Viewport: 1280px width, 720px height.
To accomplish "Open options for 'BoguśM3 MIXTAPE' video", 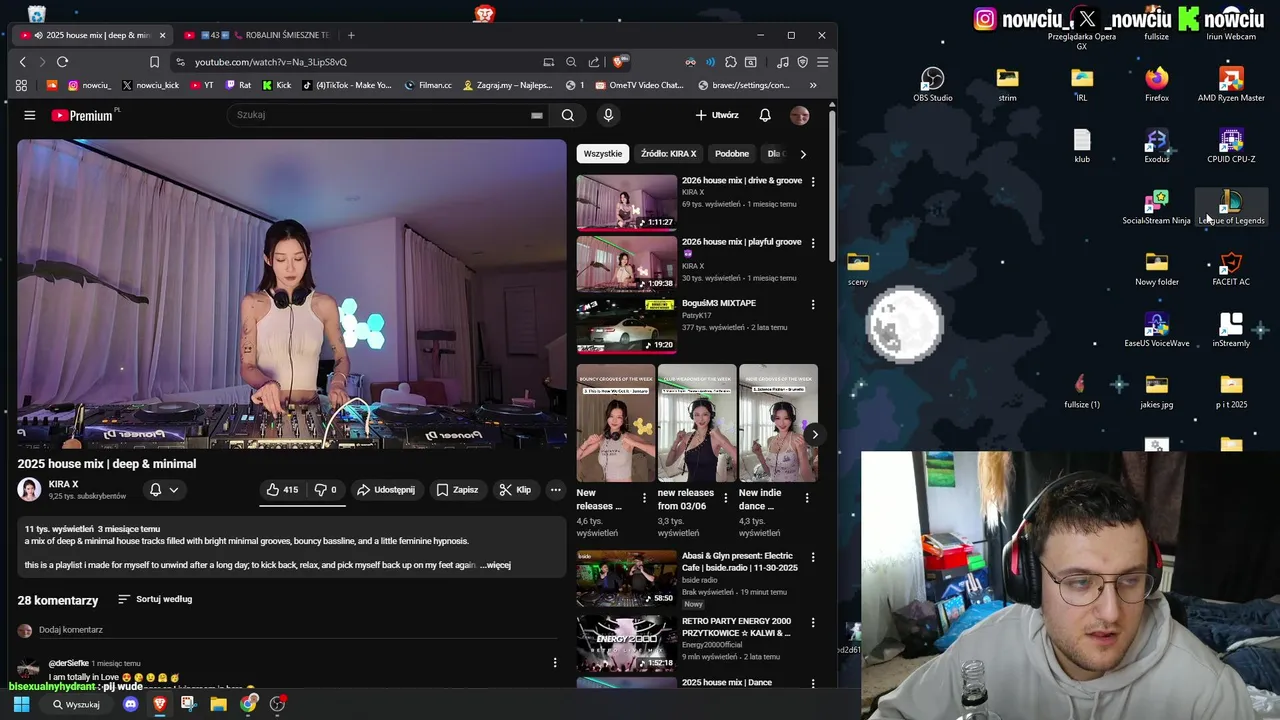I will [x=812, y=304].
